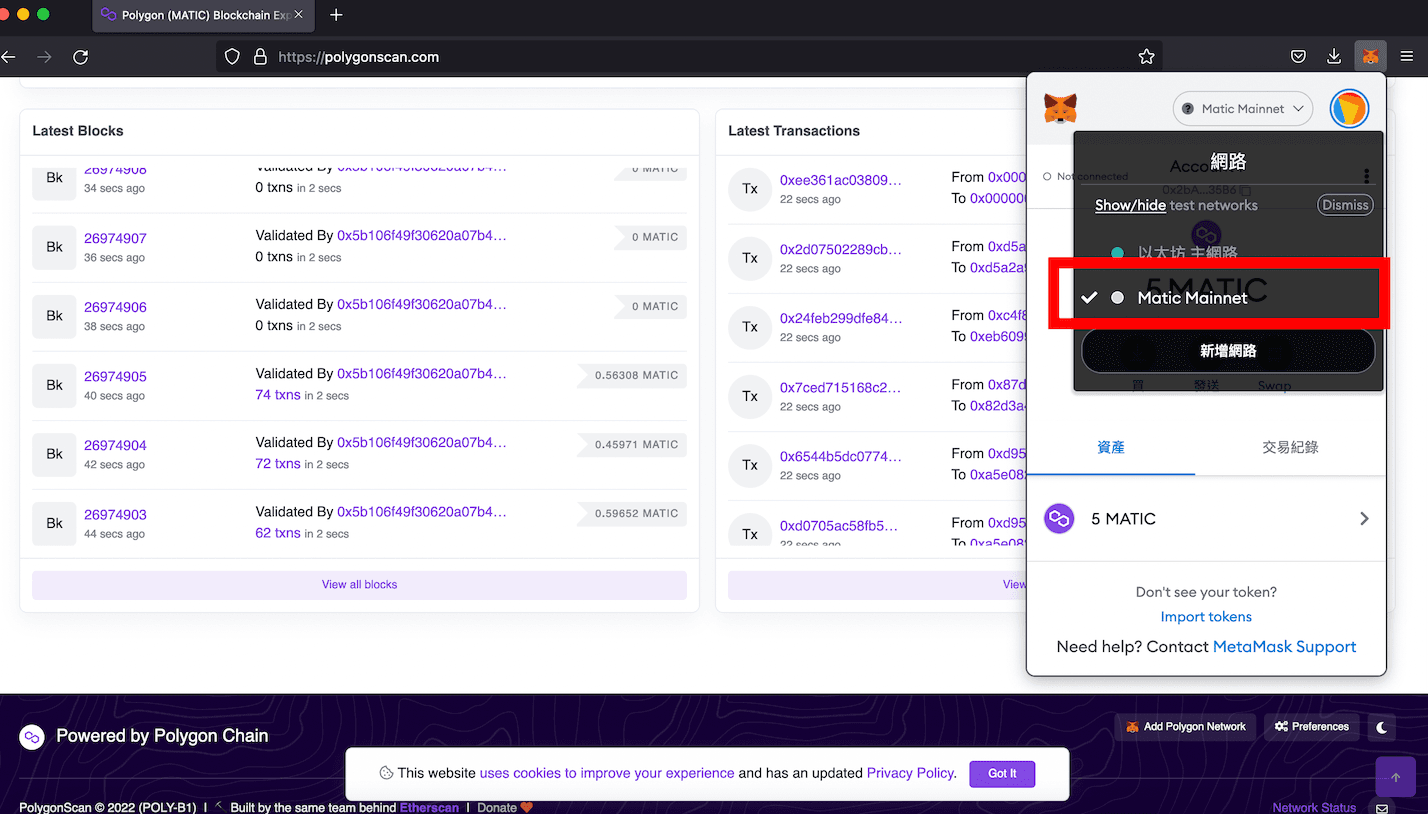Click the Show/hide test networks link
The image size is (1428, 814).
click(1130, 205)
